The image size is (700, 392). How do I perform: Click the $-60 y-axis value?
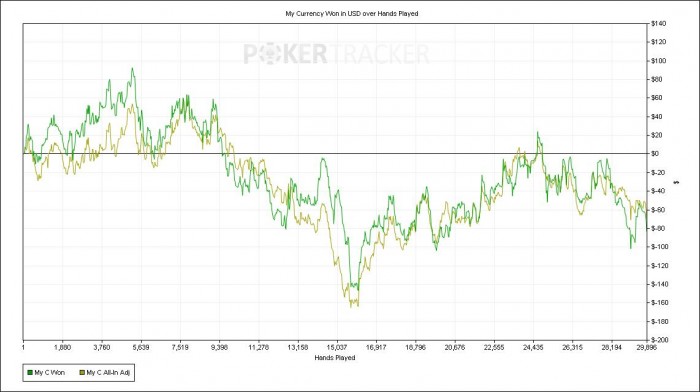pos(658,210)
